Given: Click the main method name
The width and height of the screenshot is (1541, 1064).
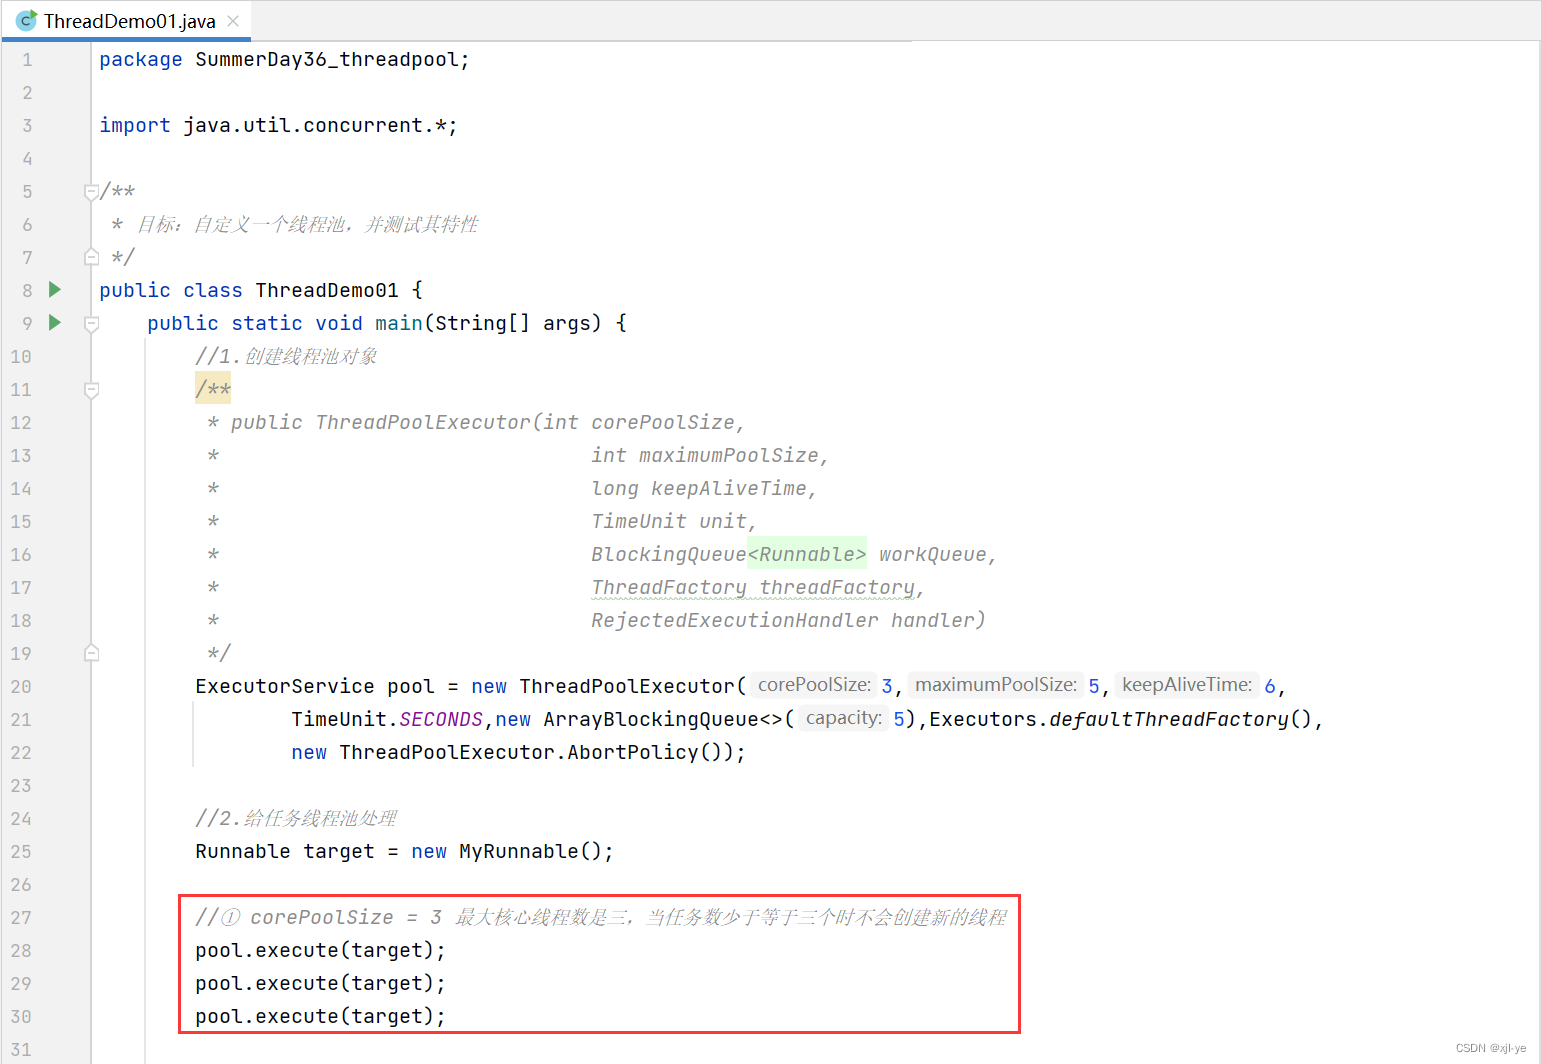Looking at the screenshot, I should click(x=399, y=324).
